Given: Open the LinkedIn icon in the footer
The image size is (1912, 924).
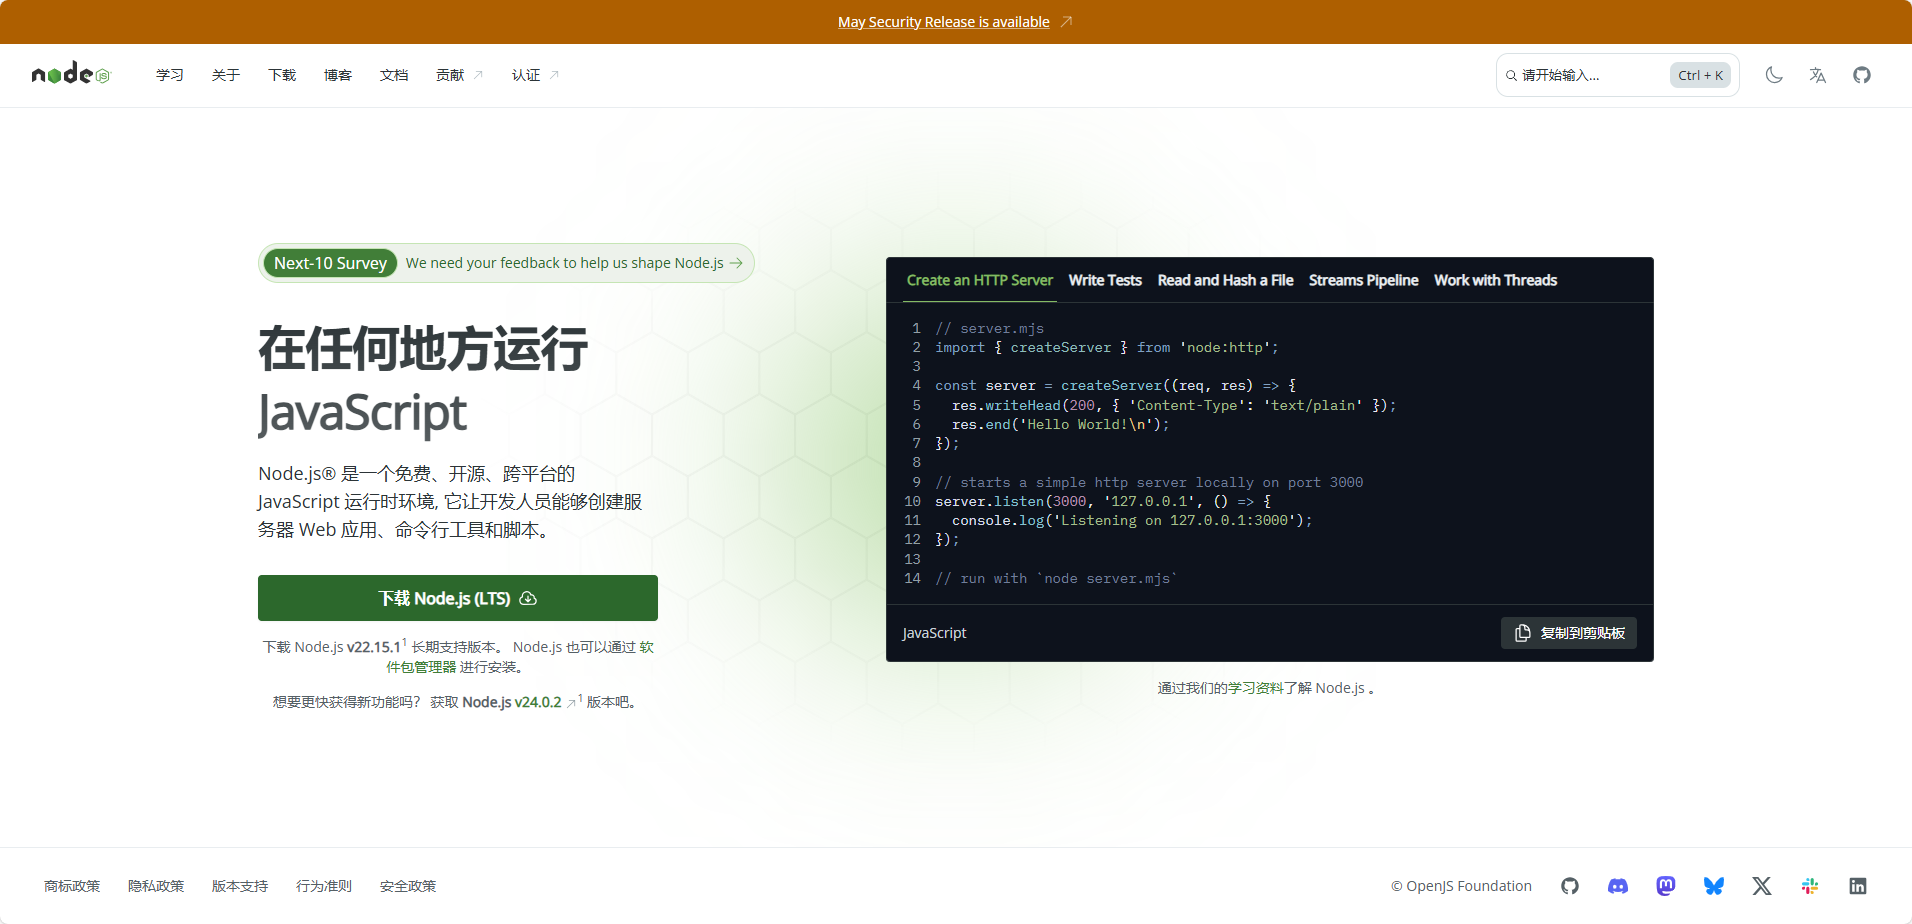Looking at the screenshot, I should point(1858,886).
